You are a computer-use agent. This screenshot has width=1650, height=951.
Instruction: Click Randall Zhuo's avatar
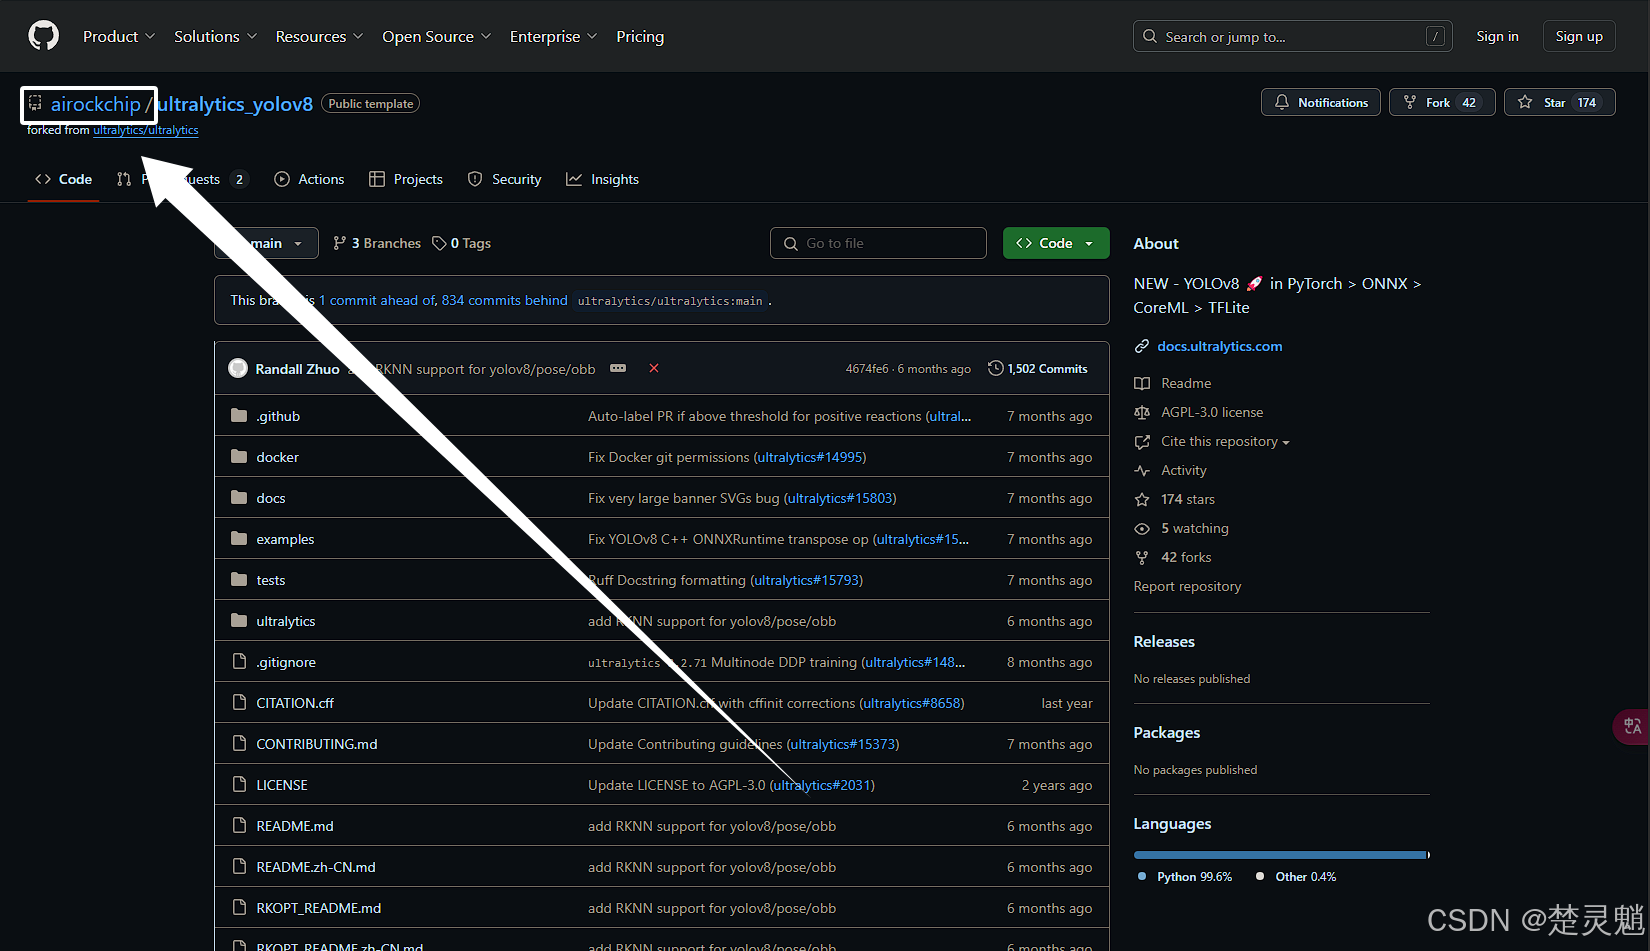tap(238, 368)
